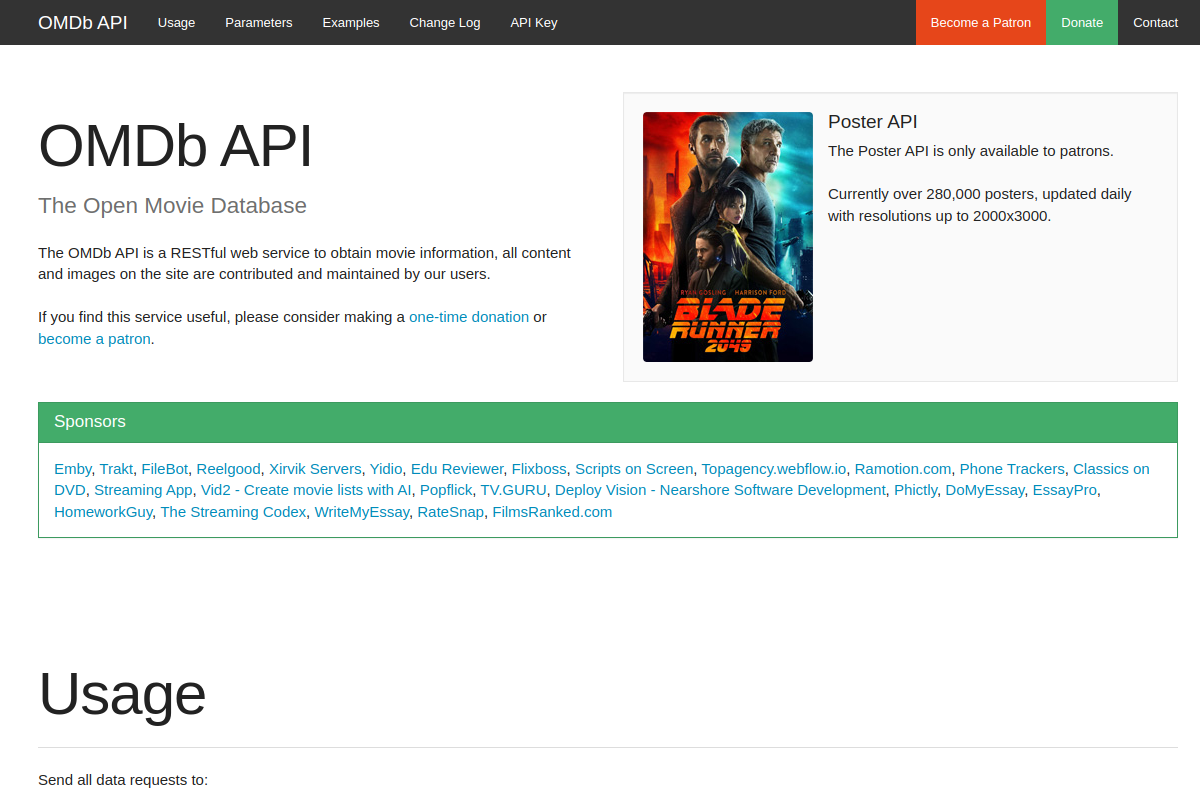Image resolution: width=1200 pixels, height=800 pixels.
Task: Open the Emby sponsor link
Action: tap(72, 469)
